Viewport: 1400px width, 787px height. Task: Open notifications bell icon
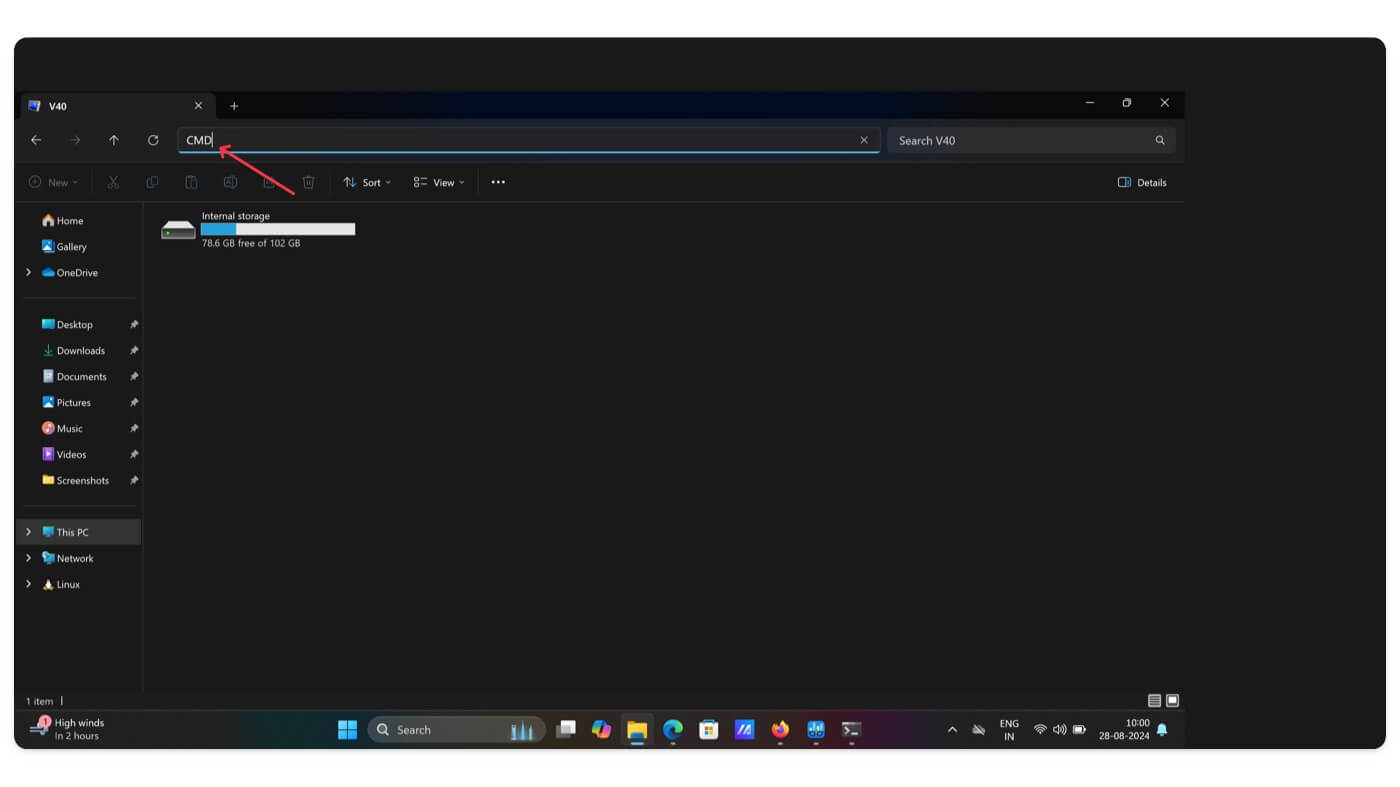[1162, 730]
